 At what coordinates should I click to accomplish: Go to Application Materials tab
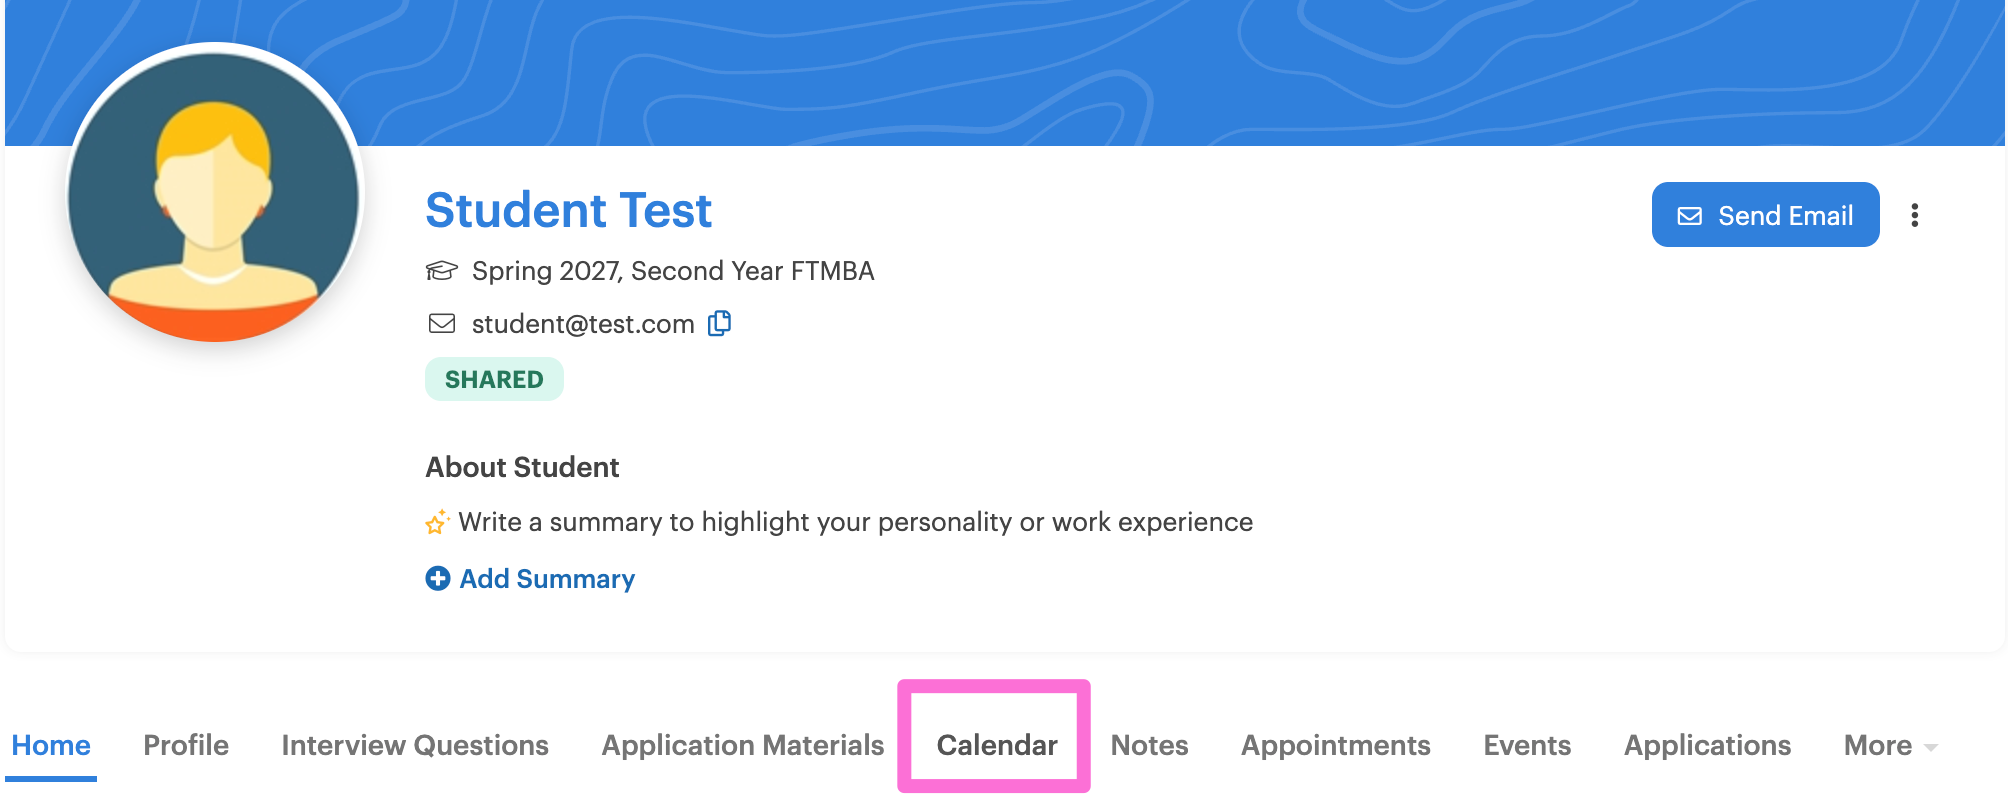pyautogui.click(x=743, y=745)
